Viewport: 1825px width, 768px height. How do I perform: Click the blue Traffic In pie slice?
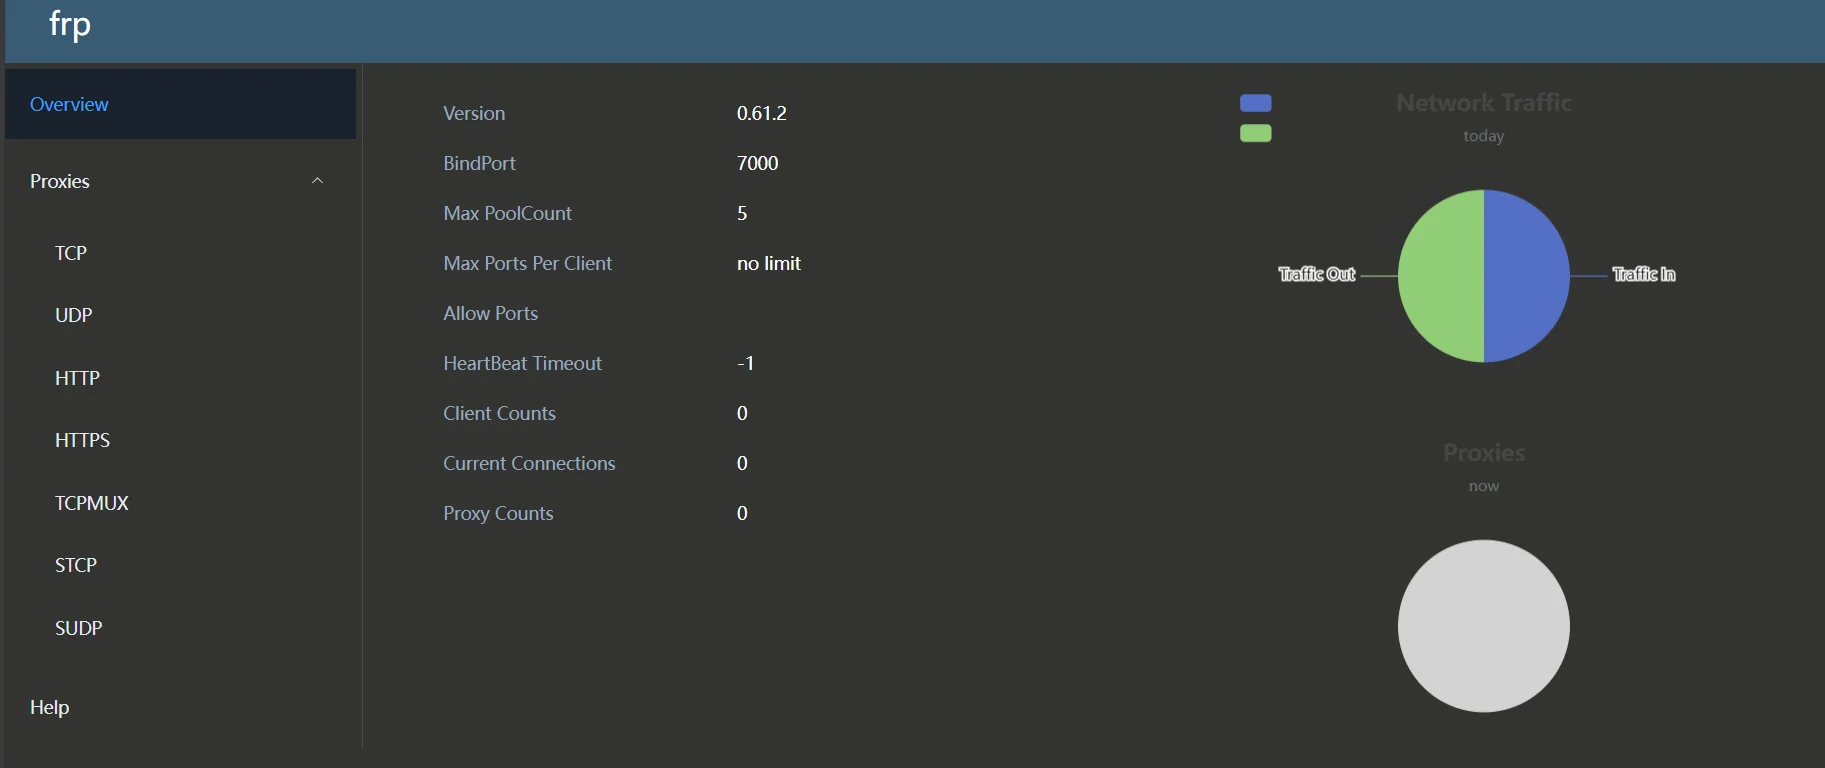[x=1527, y=276]
